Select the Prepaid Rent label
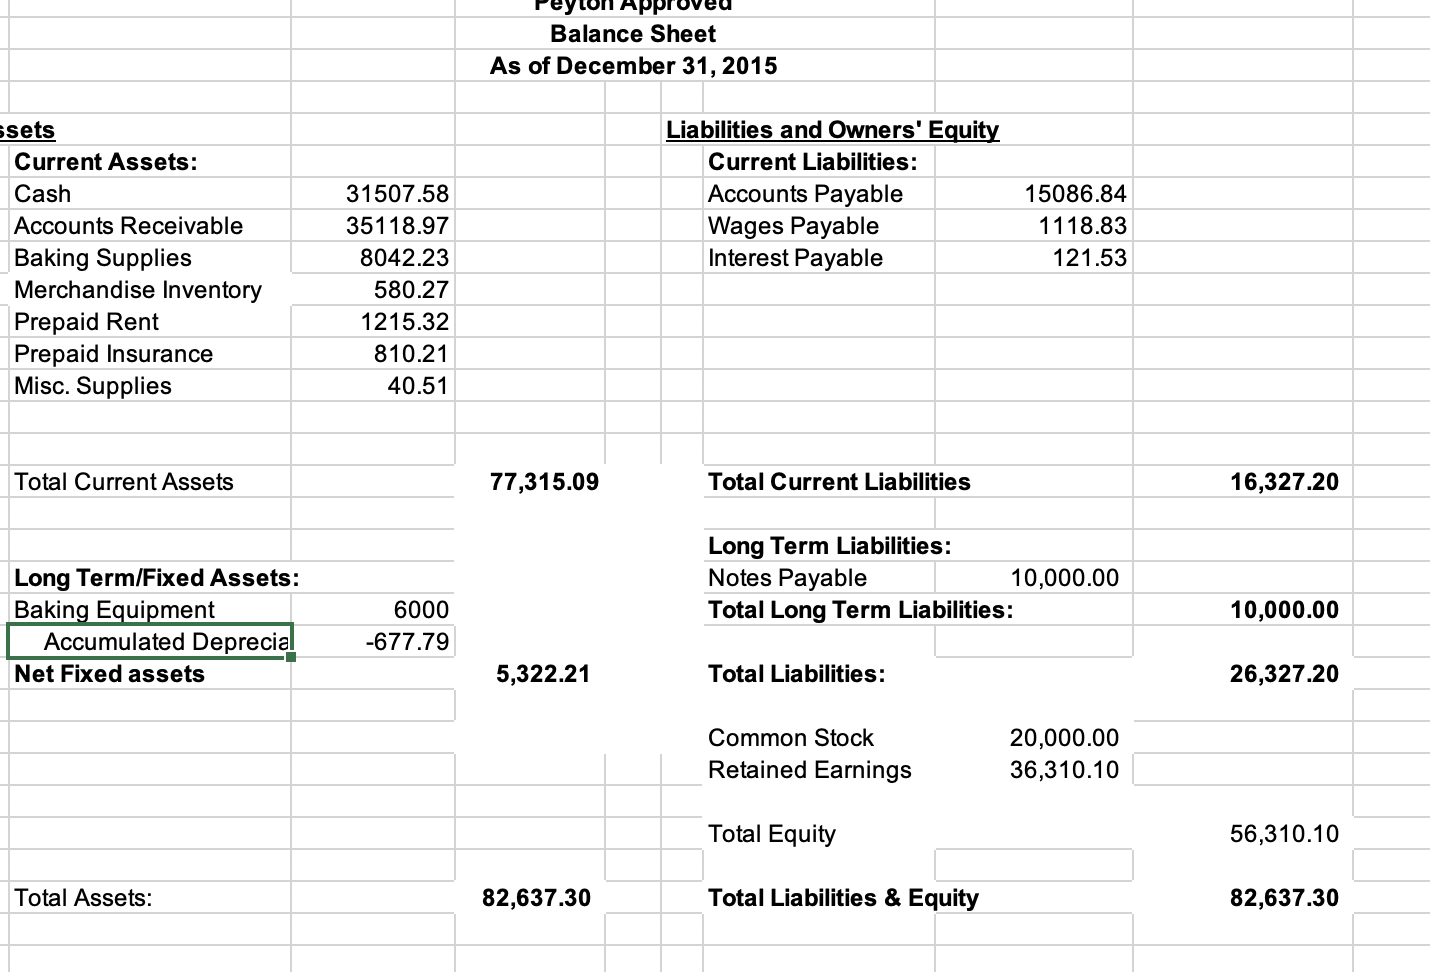This screenshot has width=1430, height=972. [86, 322]
